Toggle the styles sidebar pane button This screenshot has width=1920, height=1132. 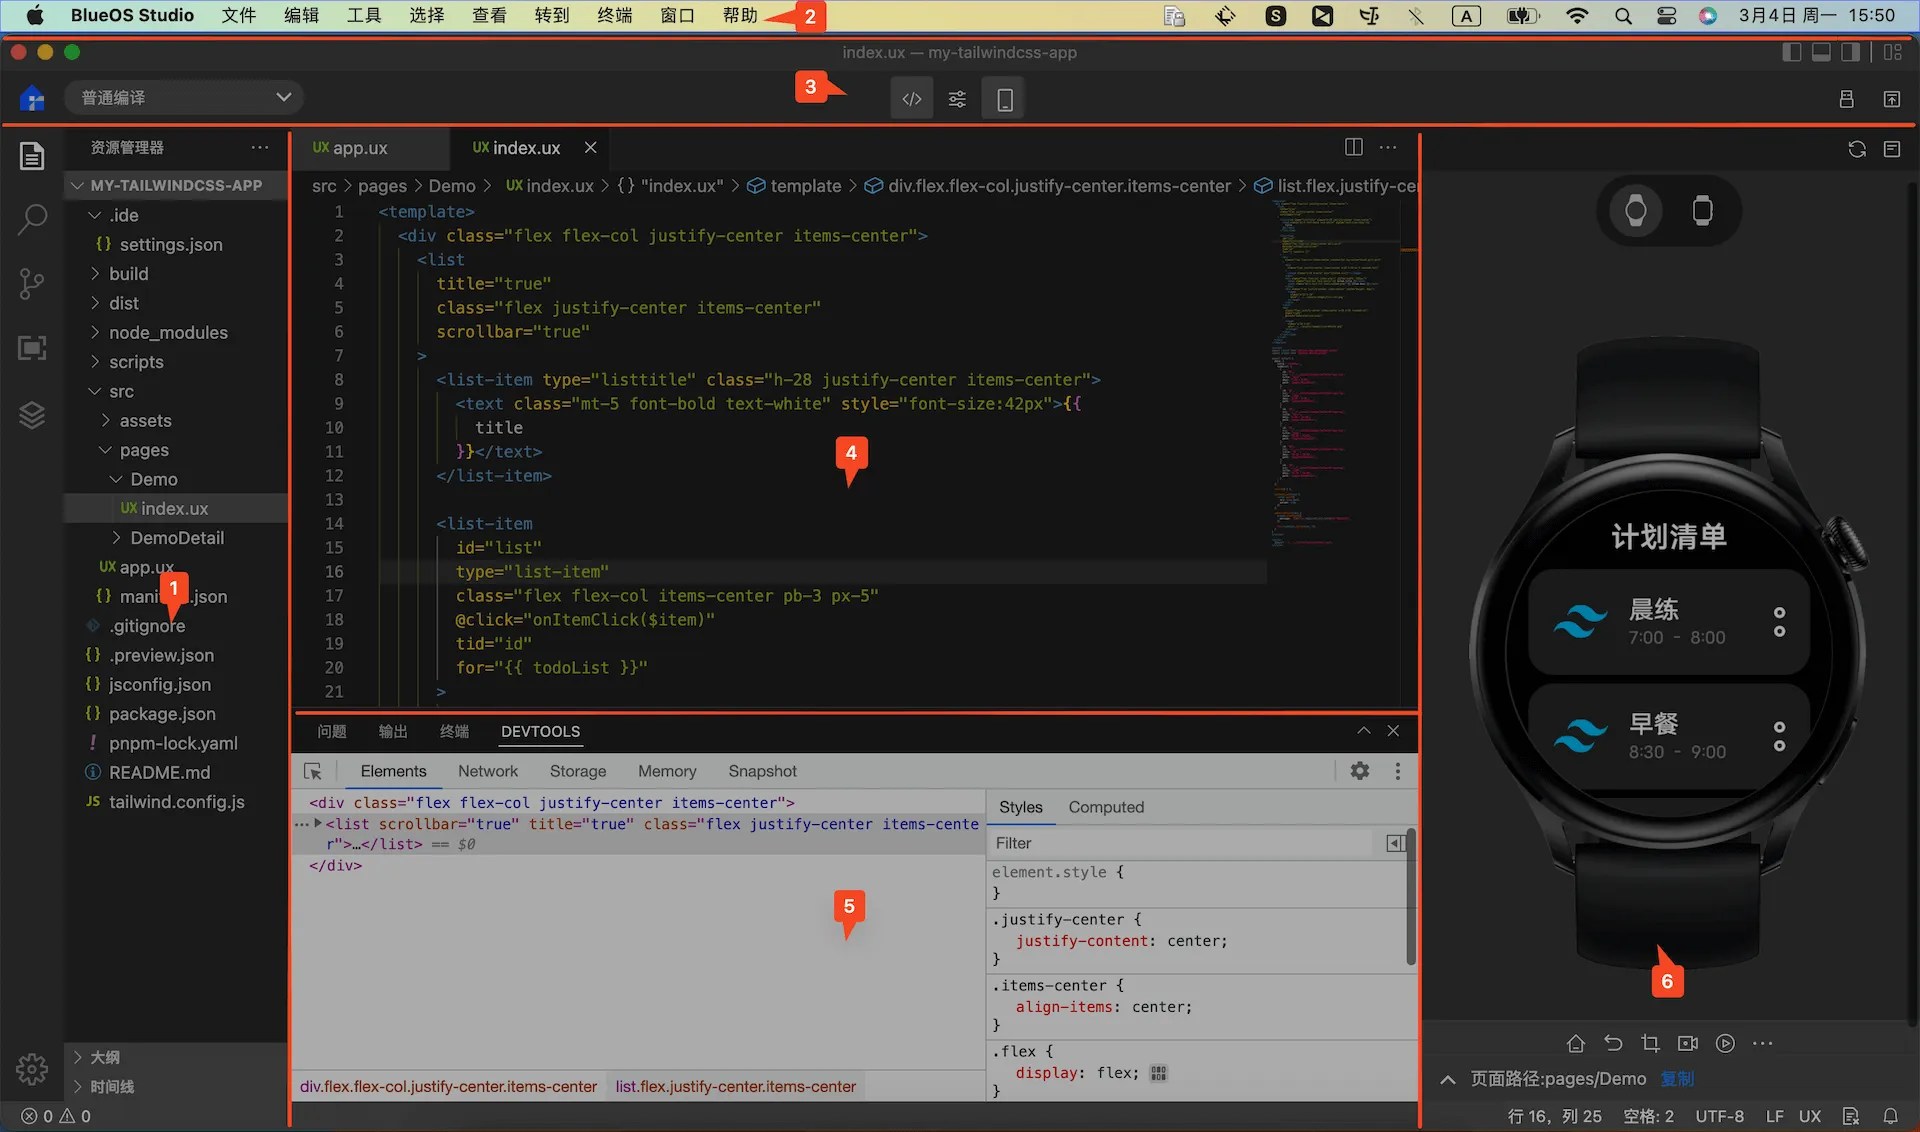(1395, 843)
